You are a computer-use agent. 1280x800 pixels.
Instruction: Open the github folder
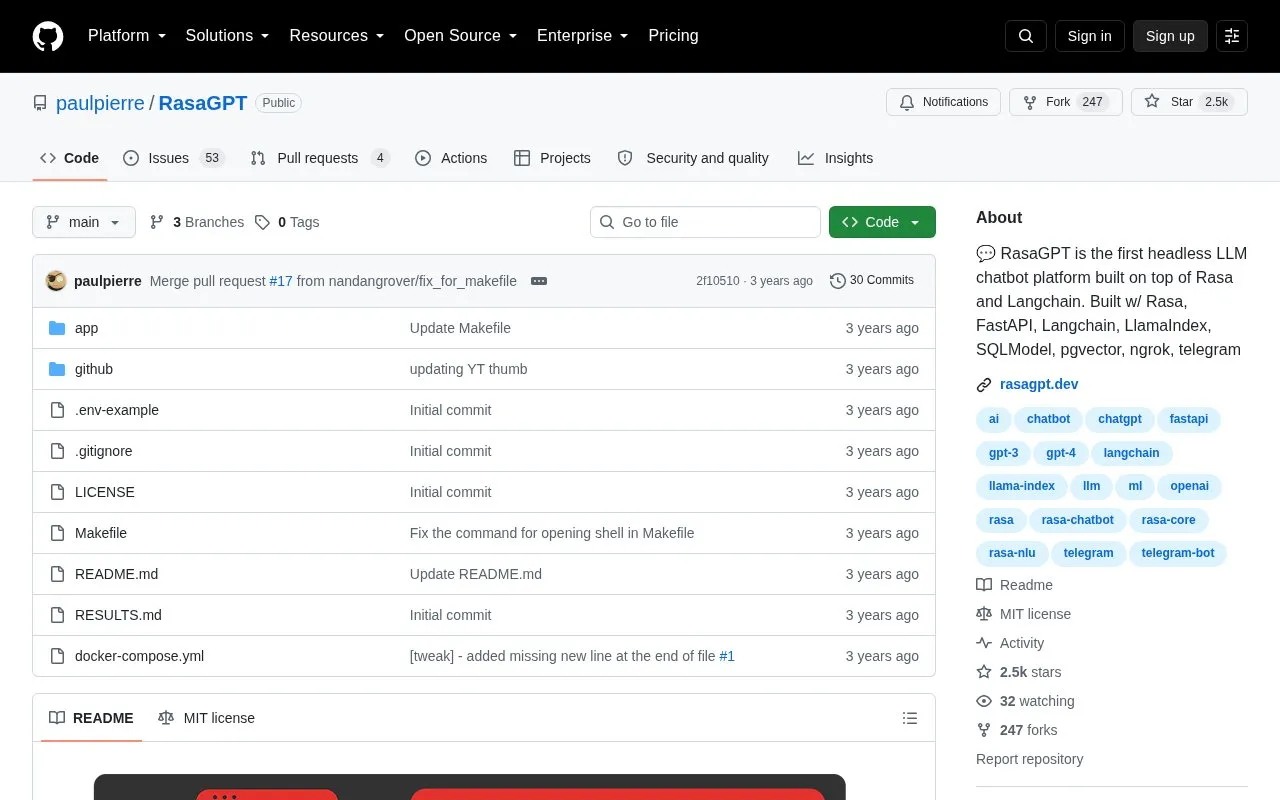coord(94,369)
